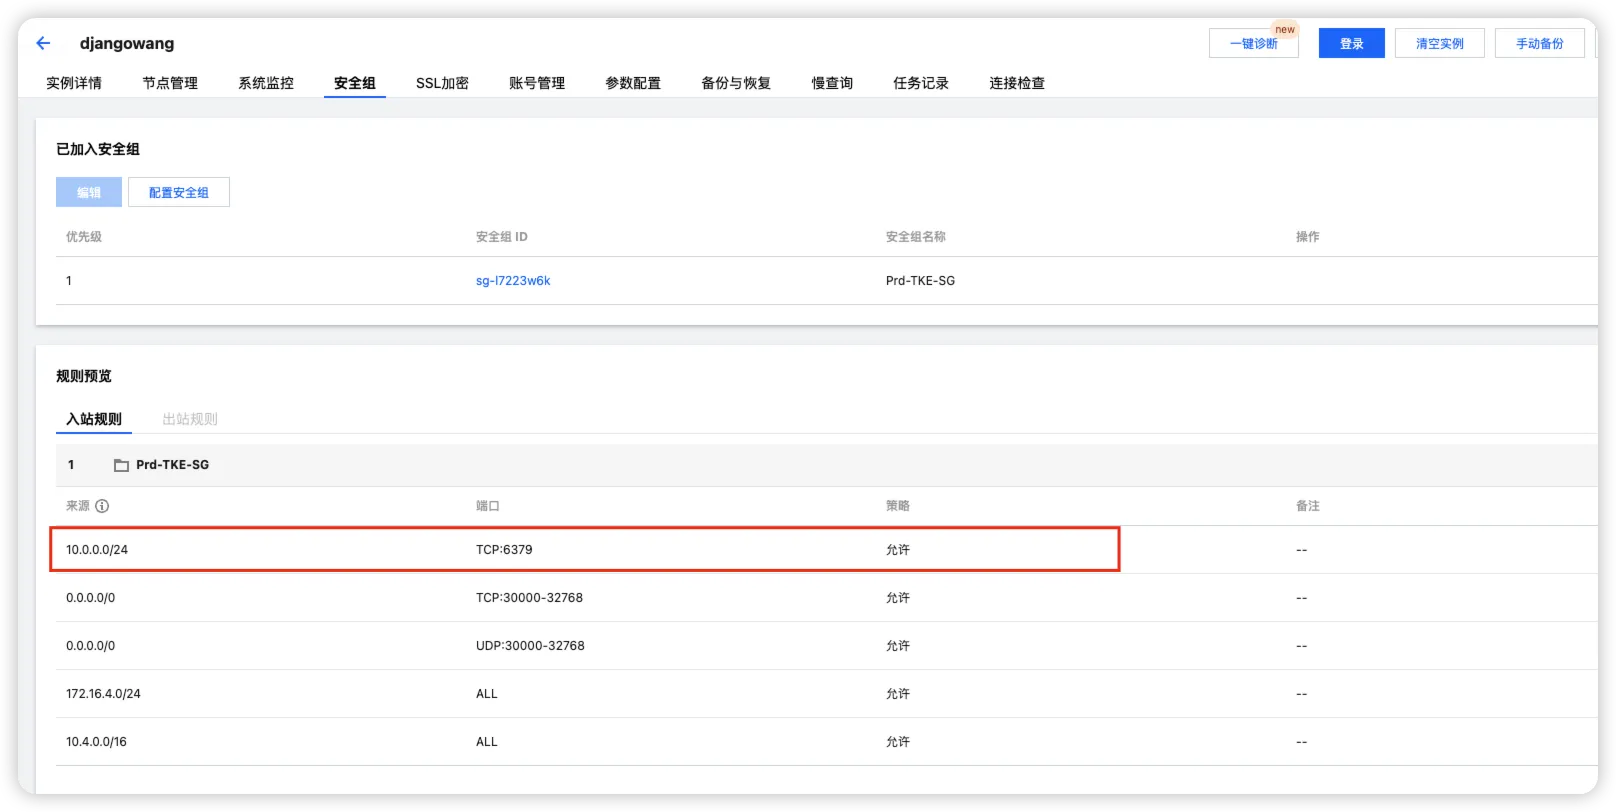This screenshot has width=1616, height=812.
Task: Open the 任务记录 tab
Action: [921, 83]
